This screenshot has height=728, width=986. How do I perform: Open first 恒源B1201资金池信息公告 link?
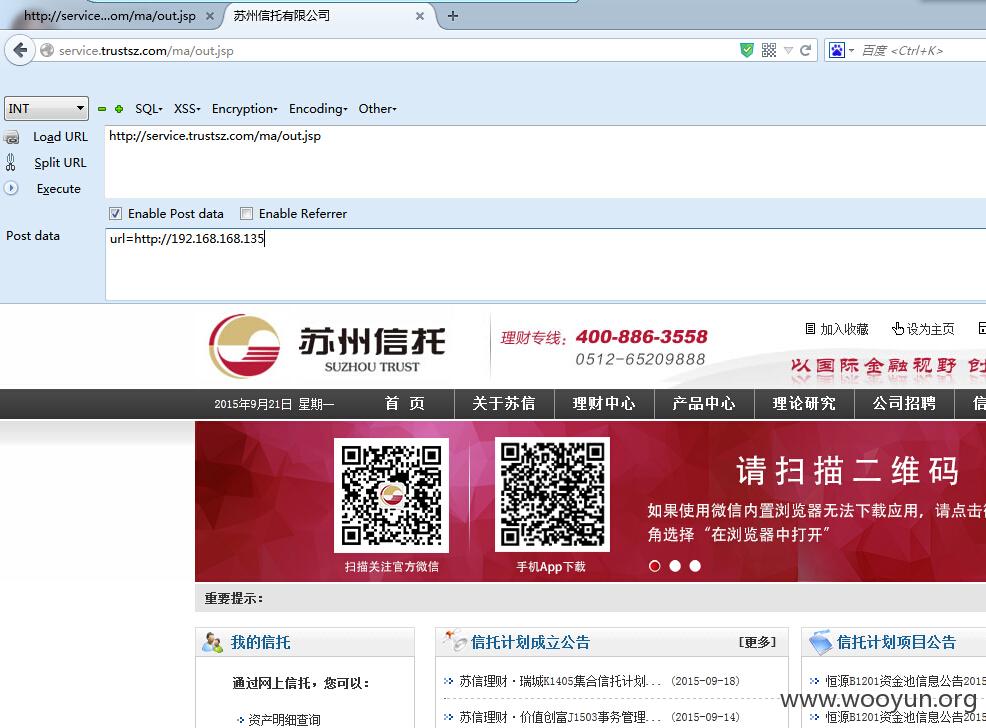coord(905,681)
